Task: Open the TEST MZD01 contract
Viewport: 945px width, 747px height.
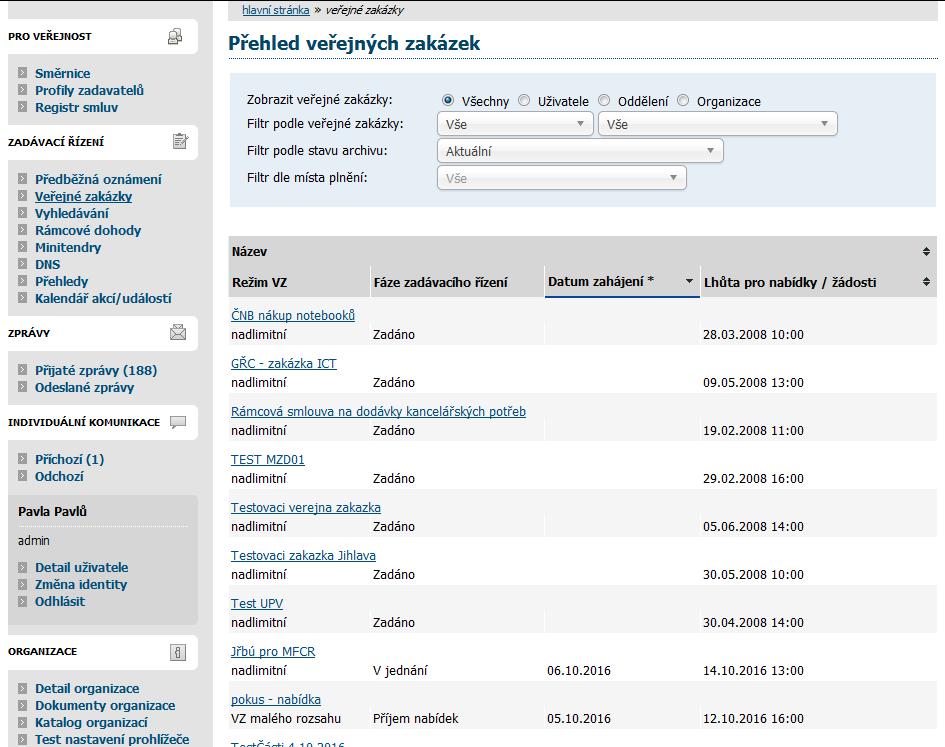Action: pos(268,460)
